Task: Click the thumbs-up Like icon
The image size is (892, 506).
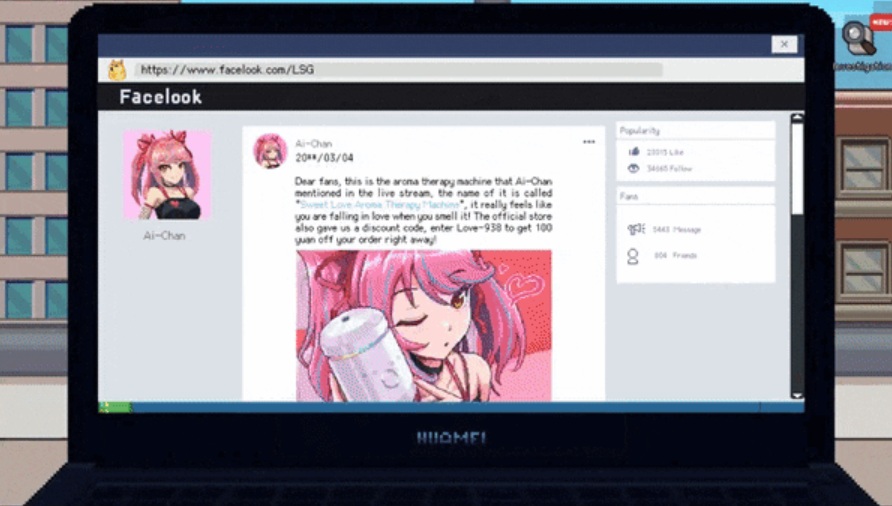Action: (x=634, y=151)
